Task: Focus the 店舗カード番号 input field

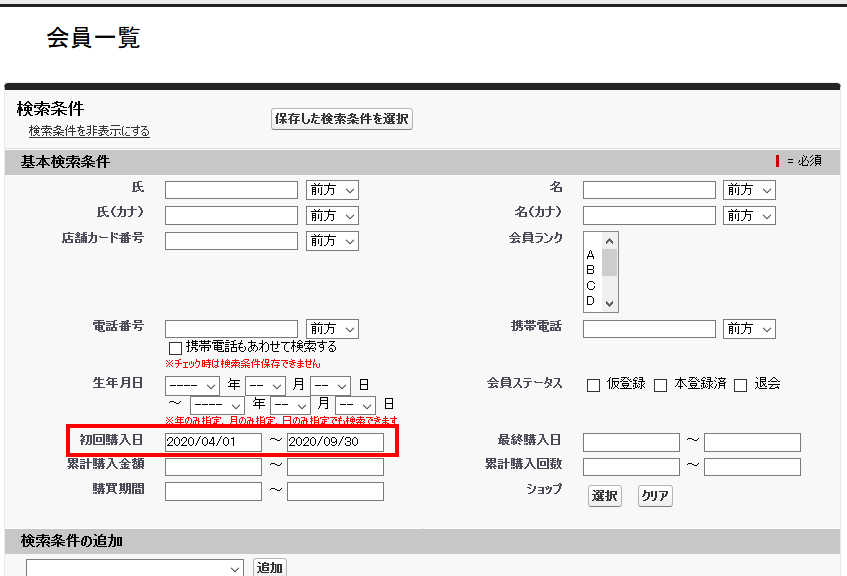Action: [x=231, y=241]
